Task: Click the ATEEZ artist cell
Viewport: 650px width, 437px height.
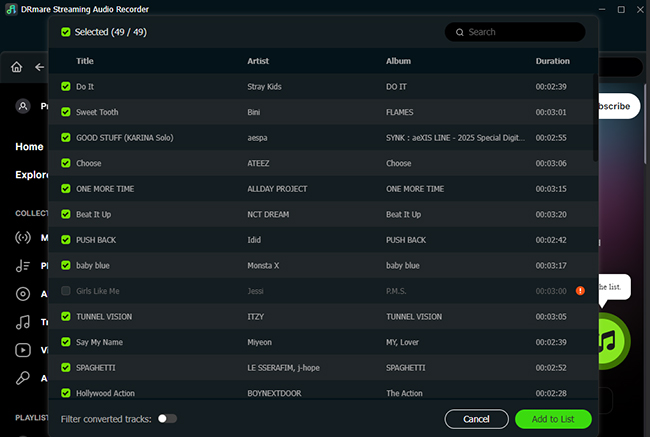Action: tap(258, 163)
